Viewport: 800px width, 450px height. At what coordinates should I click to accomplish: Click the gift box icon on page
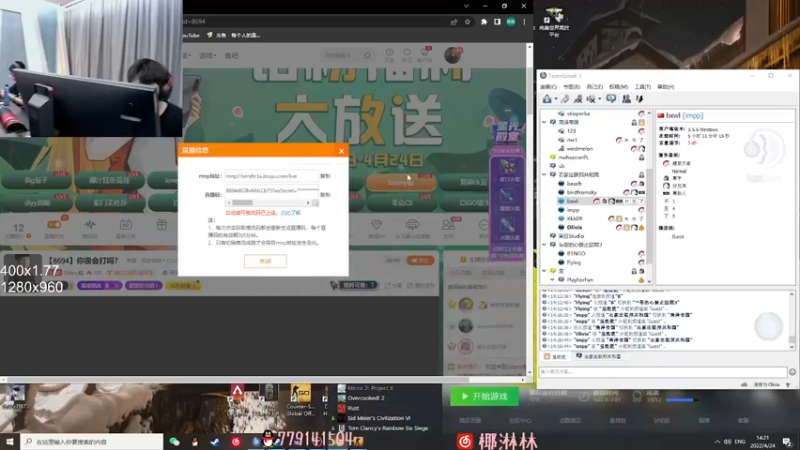(x=161, y=224)
